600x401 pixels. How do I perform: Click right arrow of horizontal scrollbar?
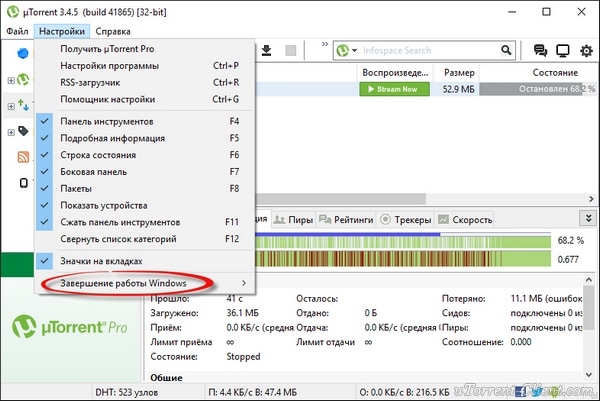pos(592,199)
